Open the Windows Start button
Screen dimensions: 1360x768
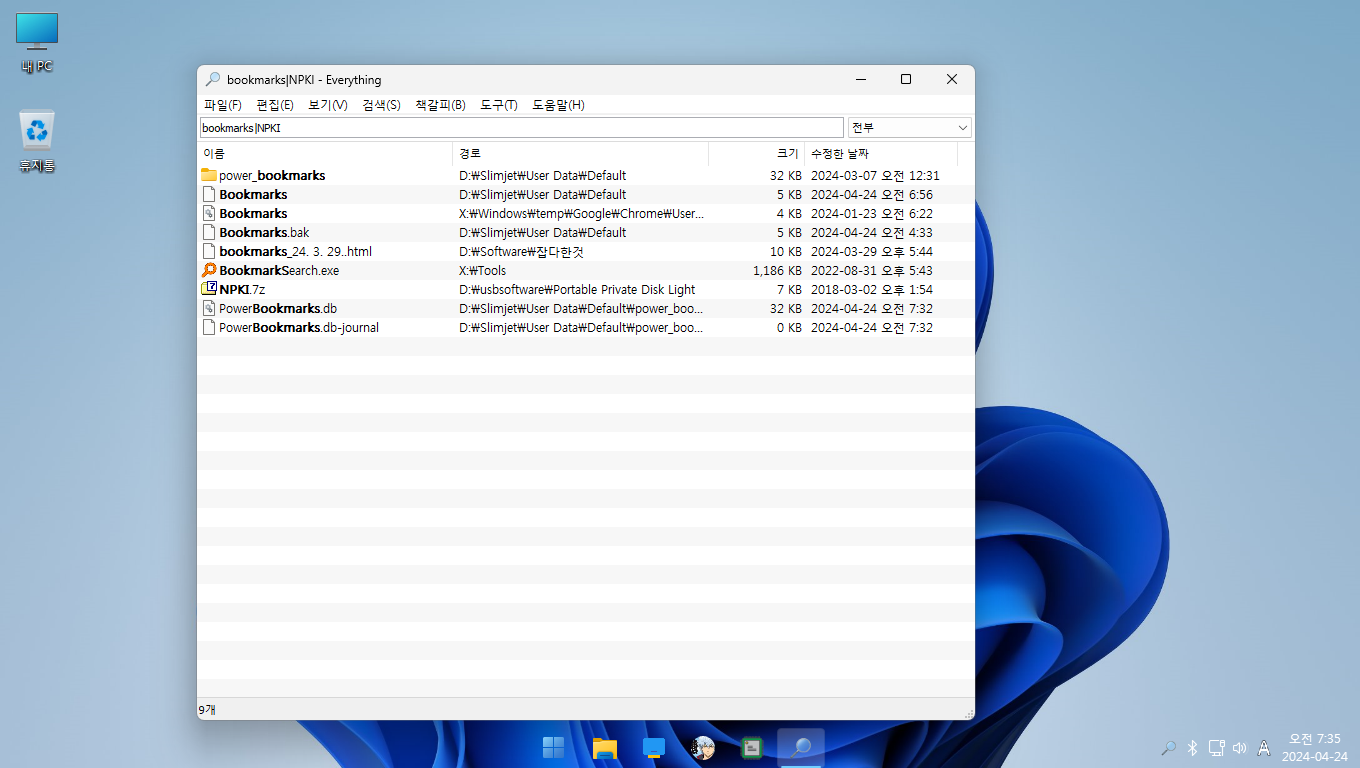tap(553, 747)
